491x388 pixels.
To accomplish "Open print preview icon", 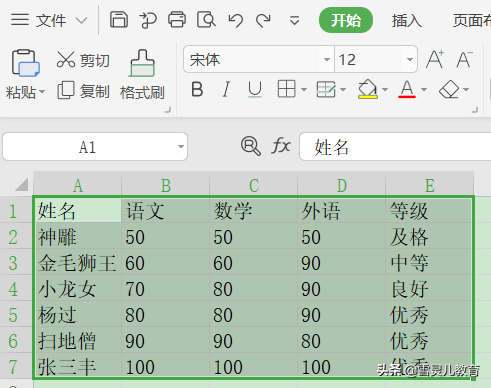I will pos(206,20).
